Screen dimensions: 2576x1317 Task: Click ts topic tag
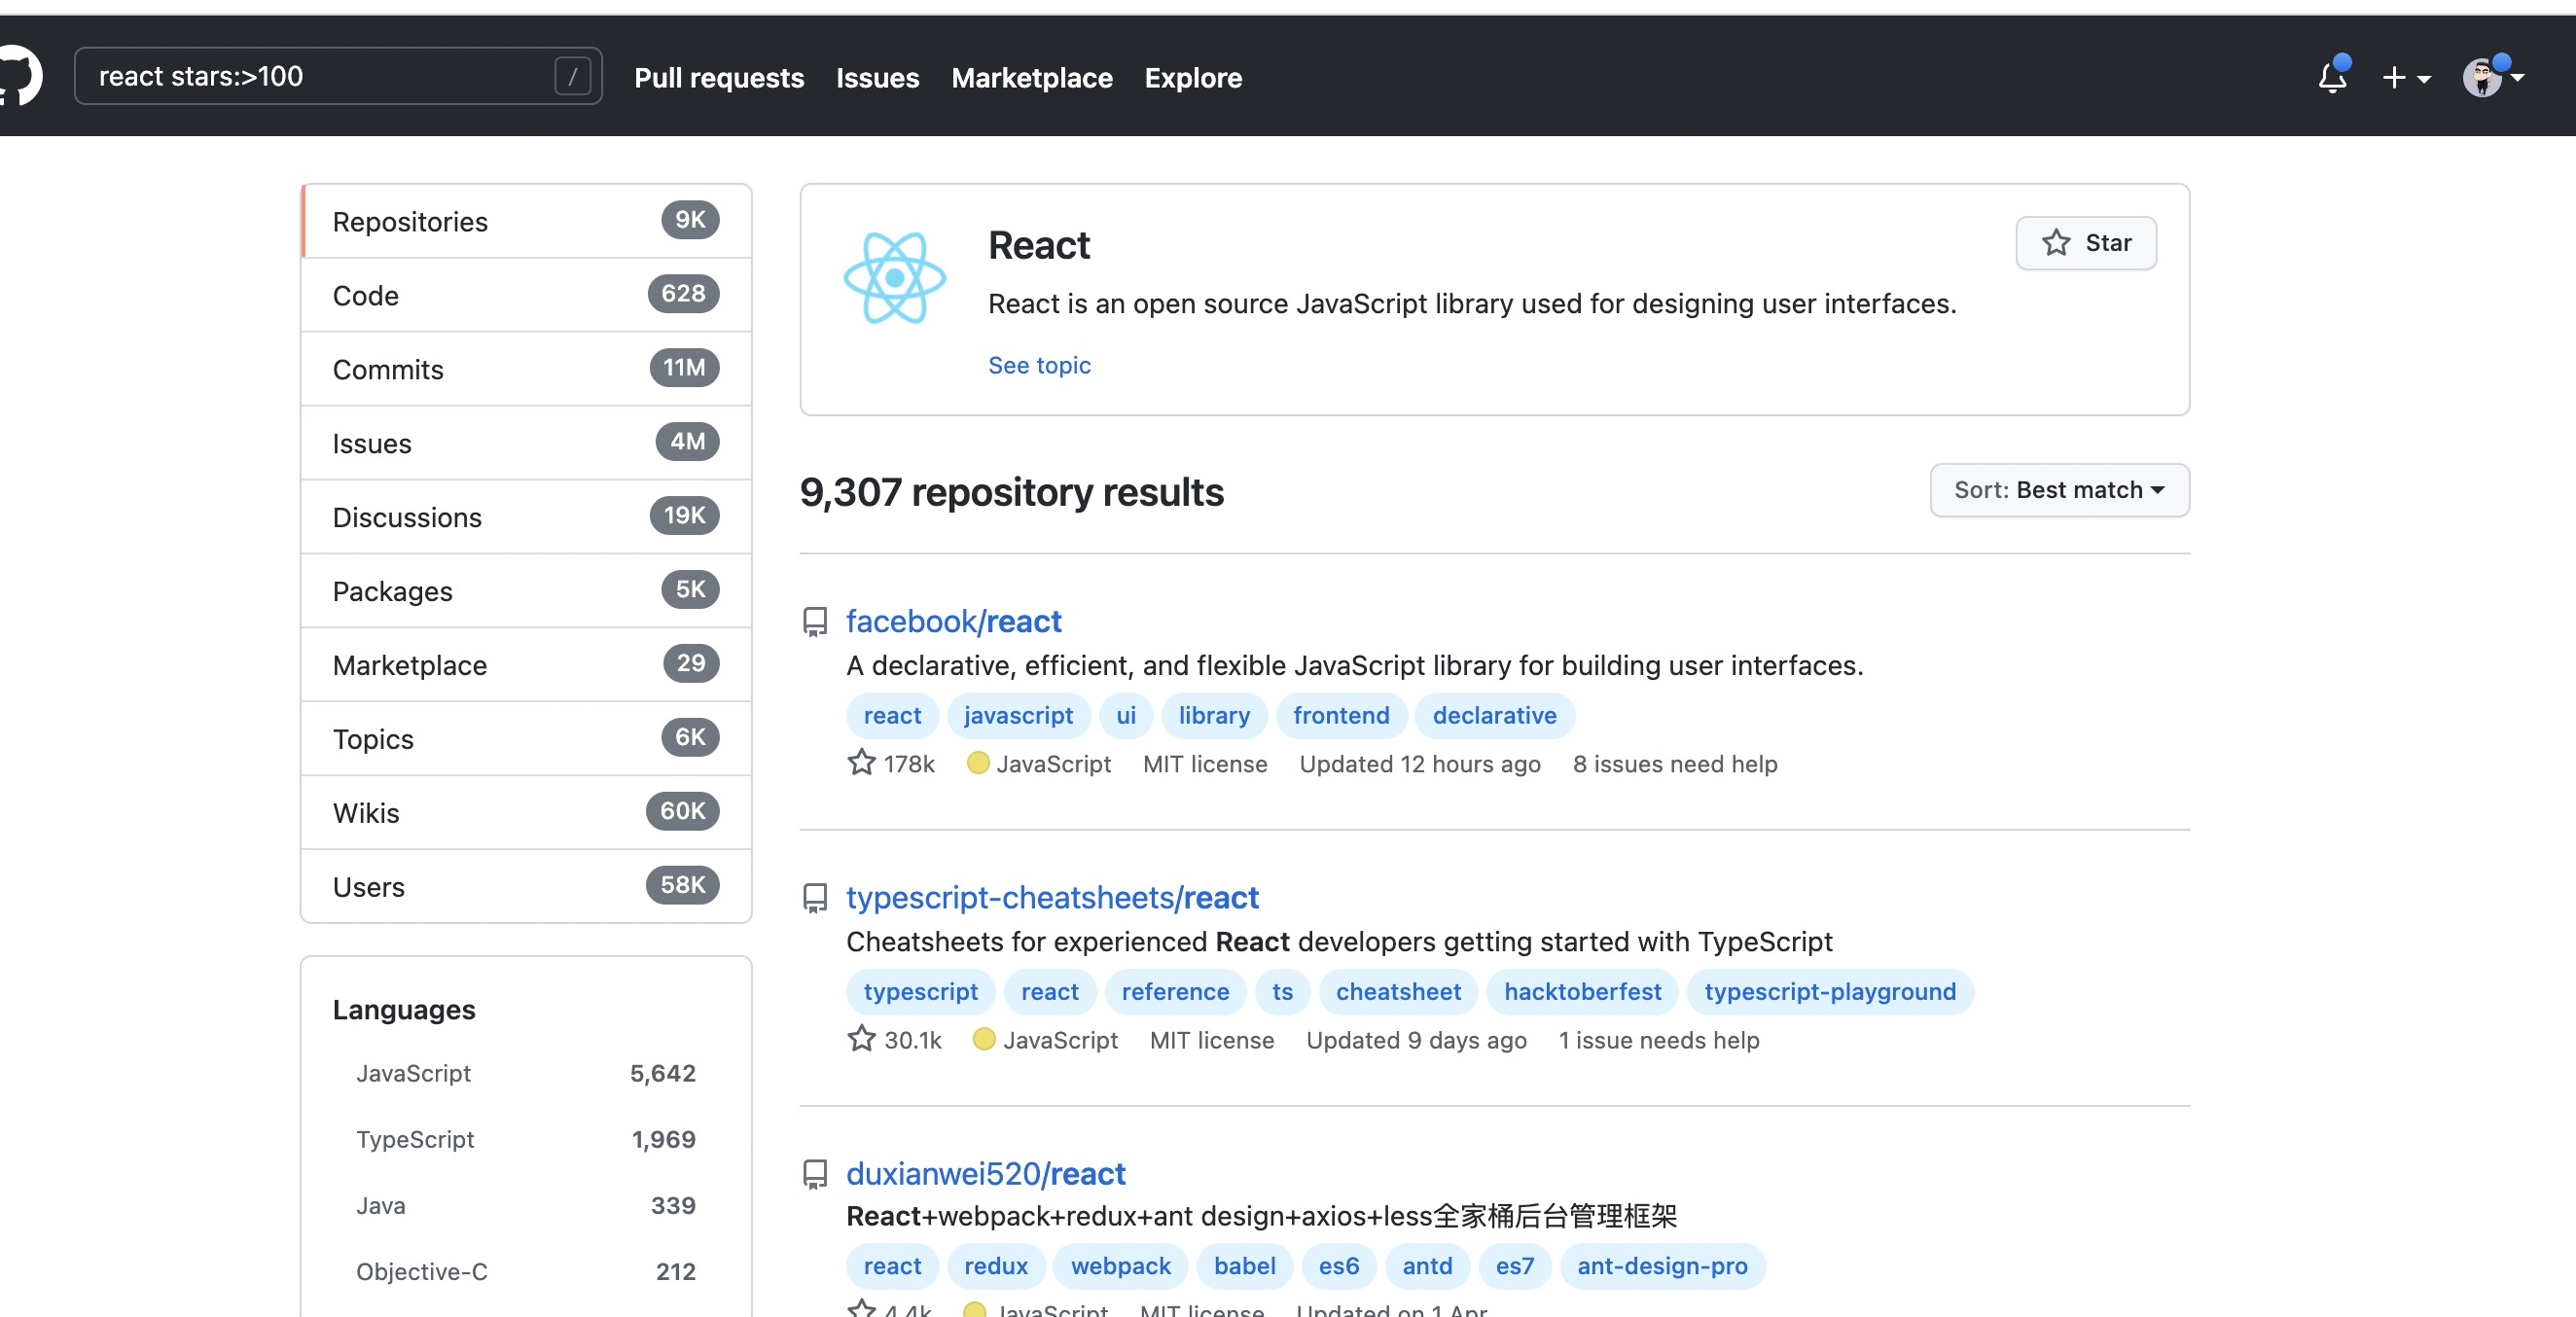point(1282,991)
